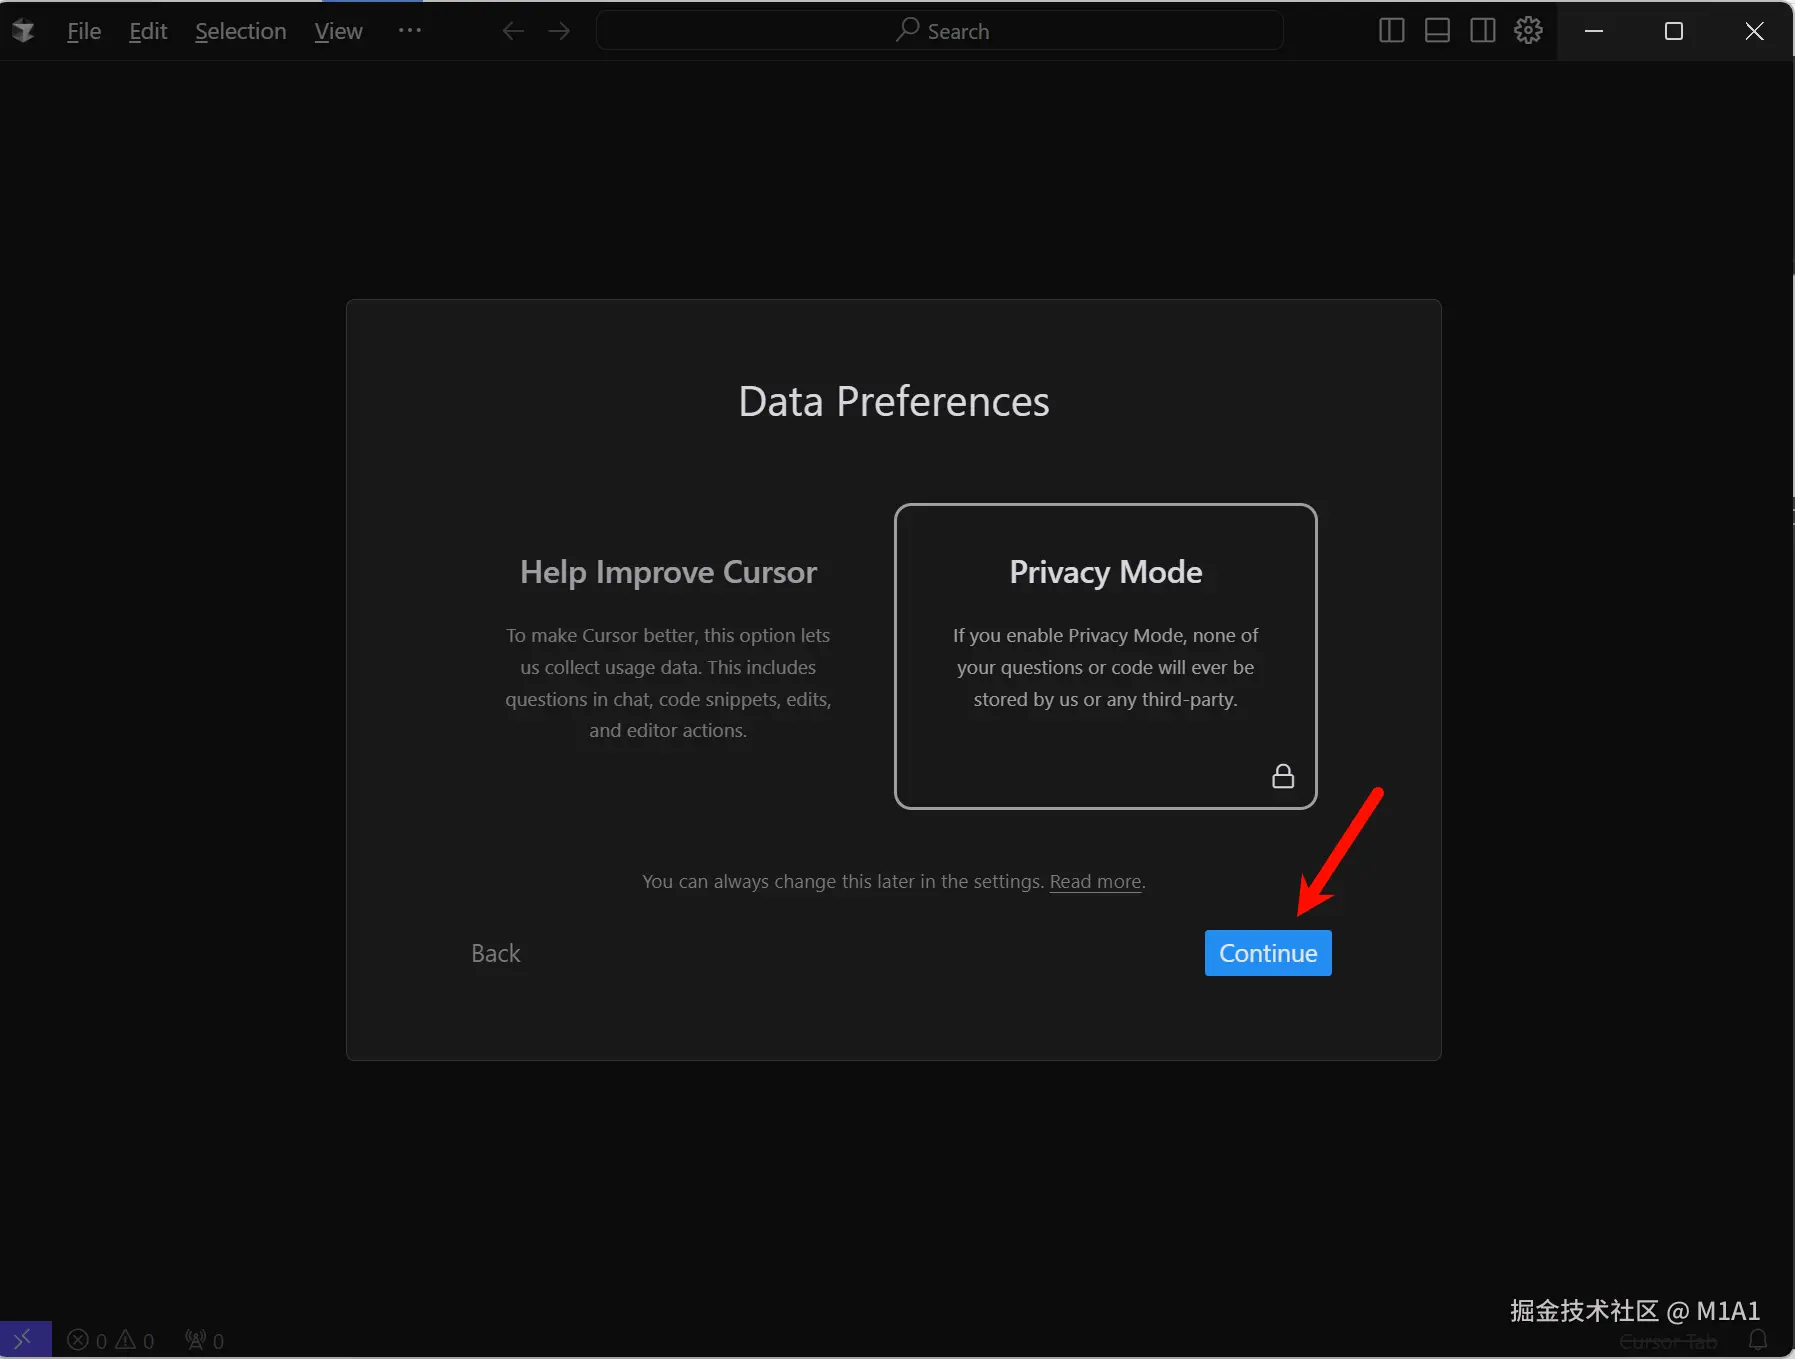Toggle the secondary sidebar layout icon
Viewport: 1795px width, 1359px height.
[1483, 31]
